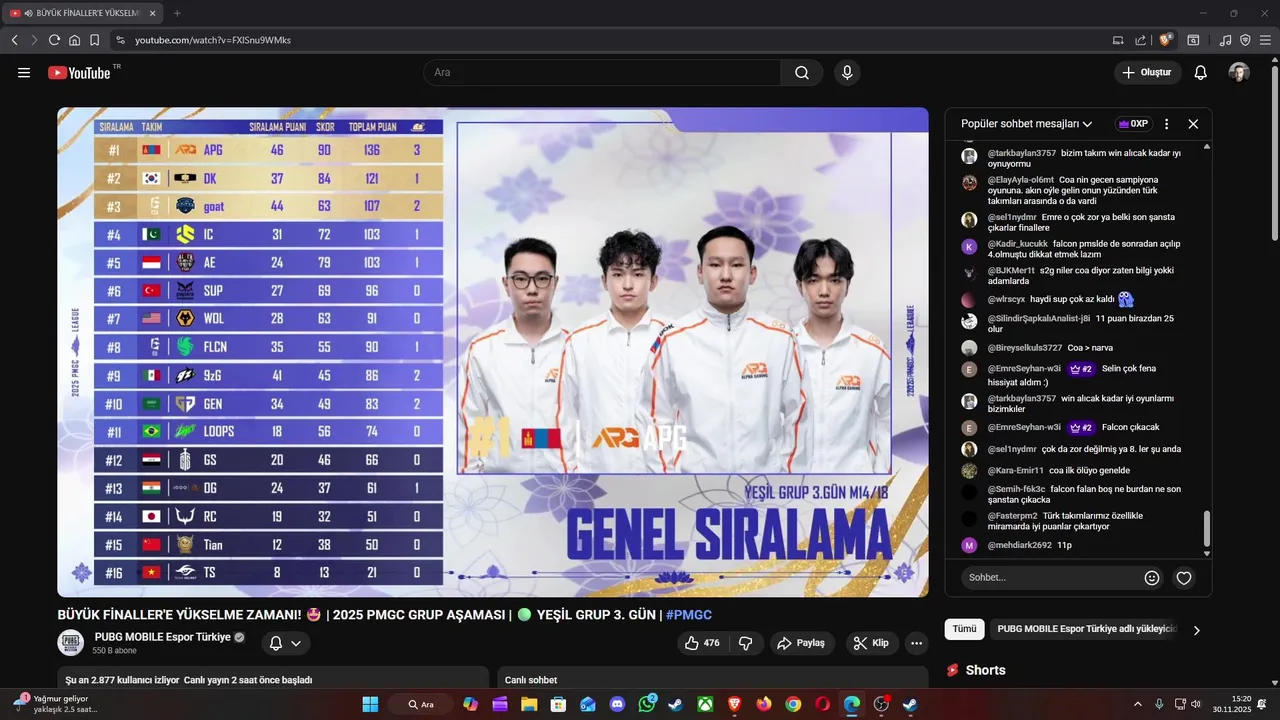This screenshot has height=720, width=1280.
Task: Open Firefox from the taskbar
Action: [764, 704]
